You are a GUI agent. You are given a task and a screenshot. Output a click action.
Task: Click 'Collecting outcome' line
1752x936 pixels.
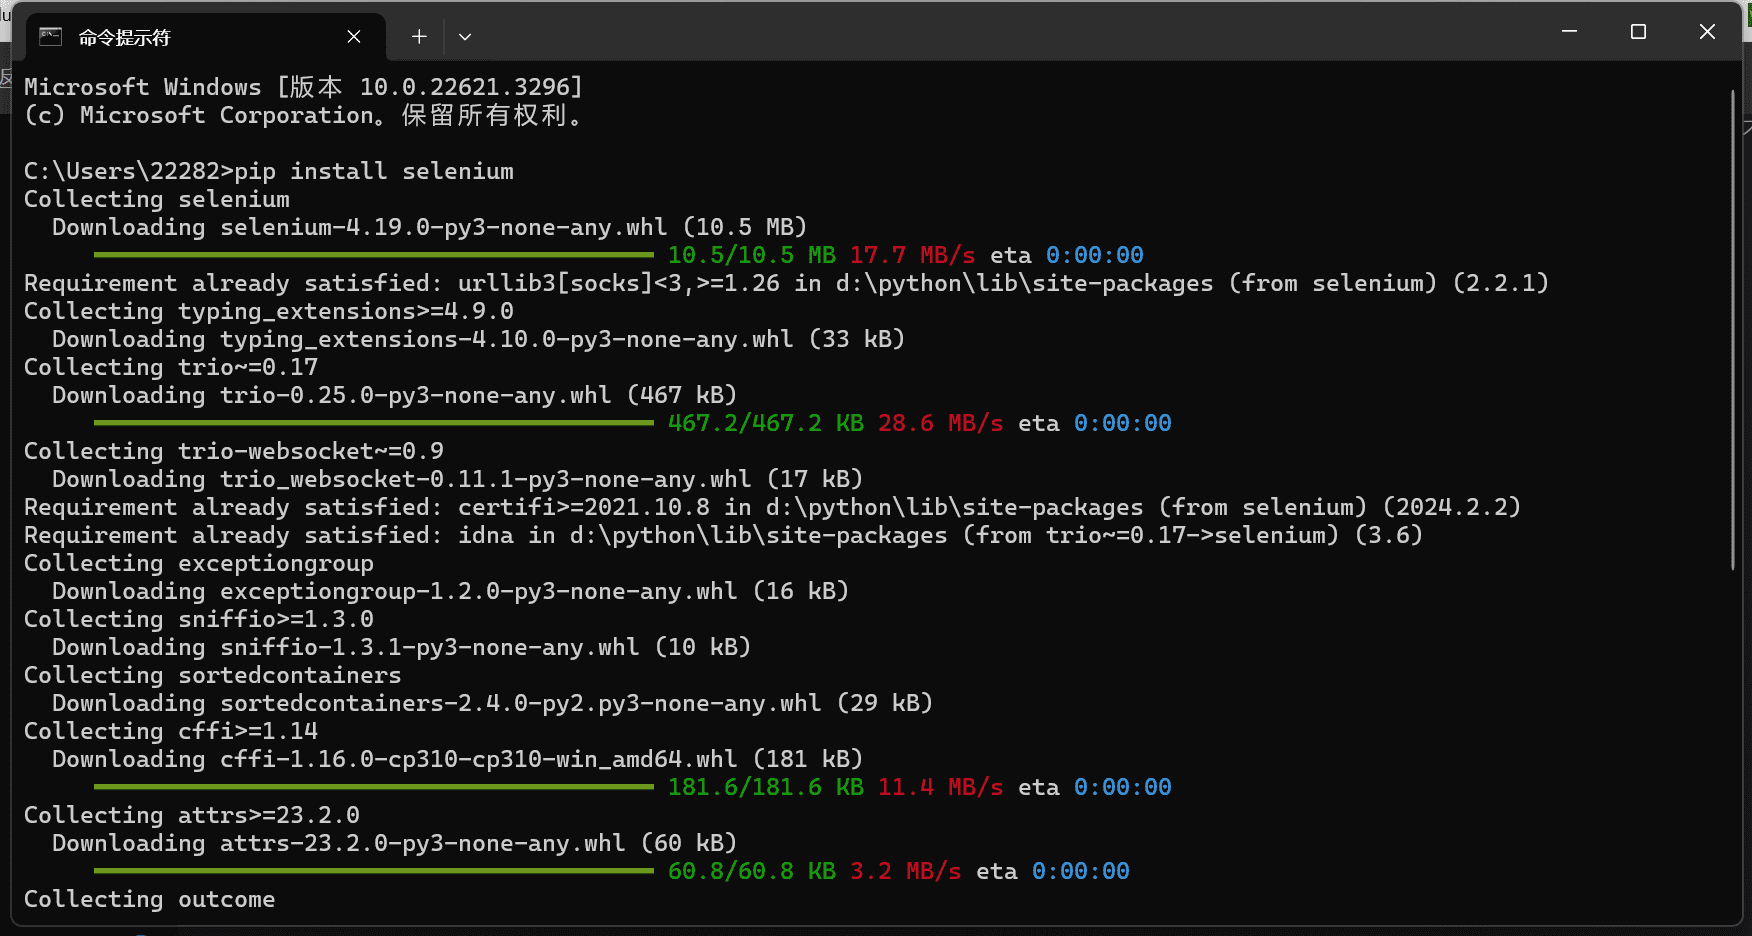pos(150,899)
